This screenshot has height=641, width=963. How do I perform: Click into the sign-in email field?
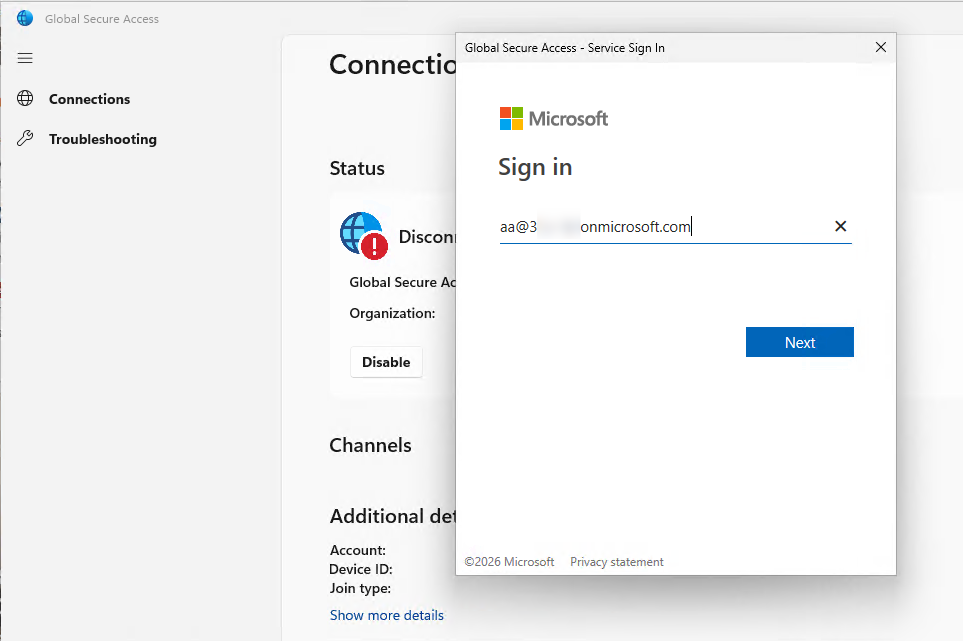[x=660, y=227]
